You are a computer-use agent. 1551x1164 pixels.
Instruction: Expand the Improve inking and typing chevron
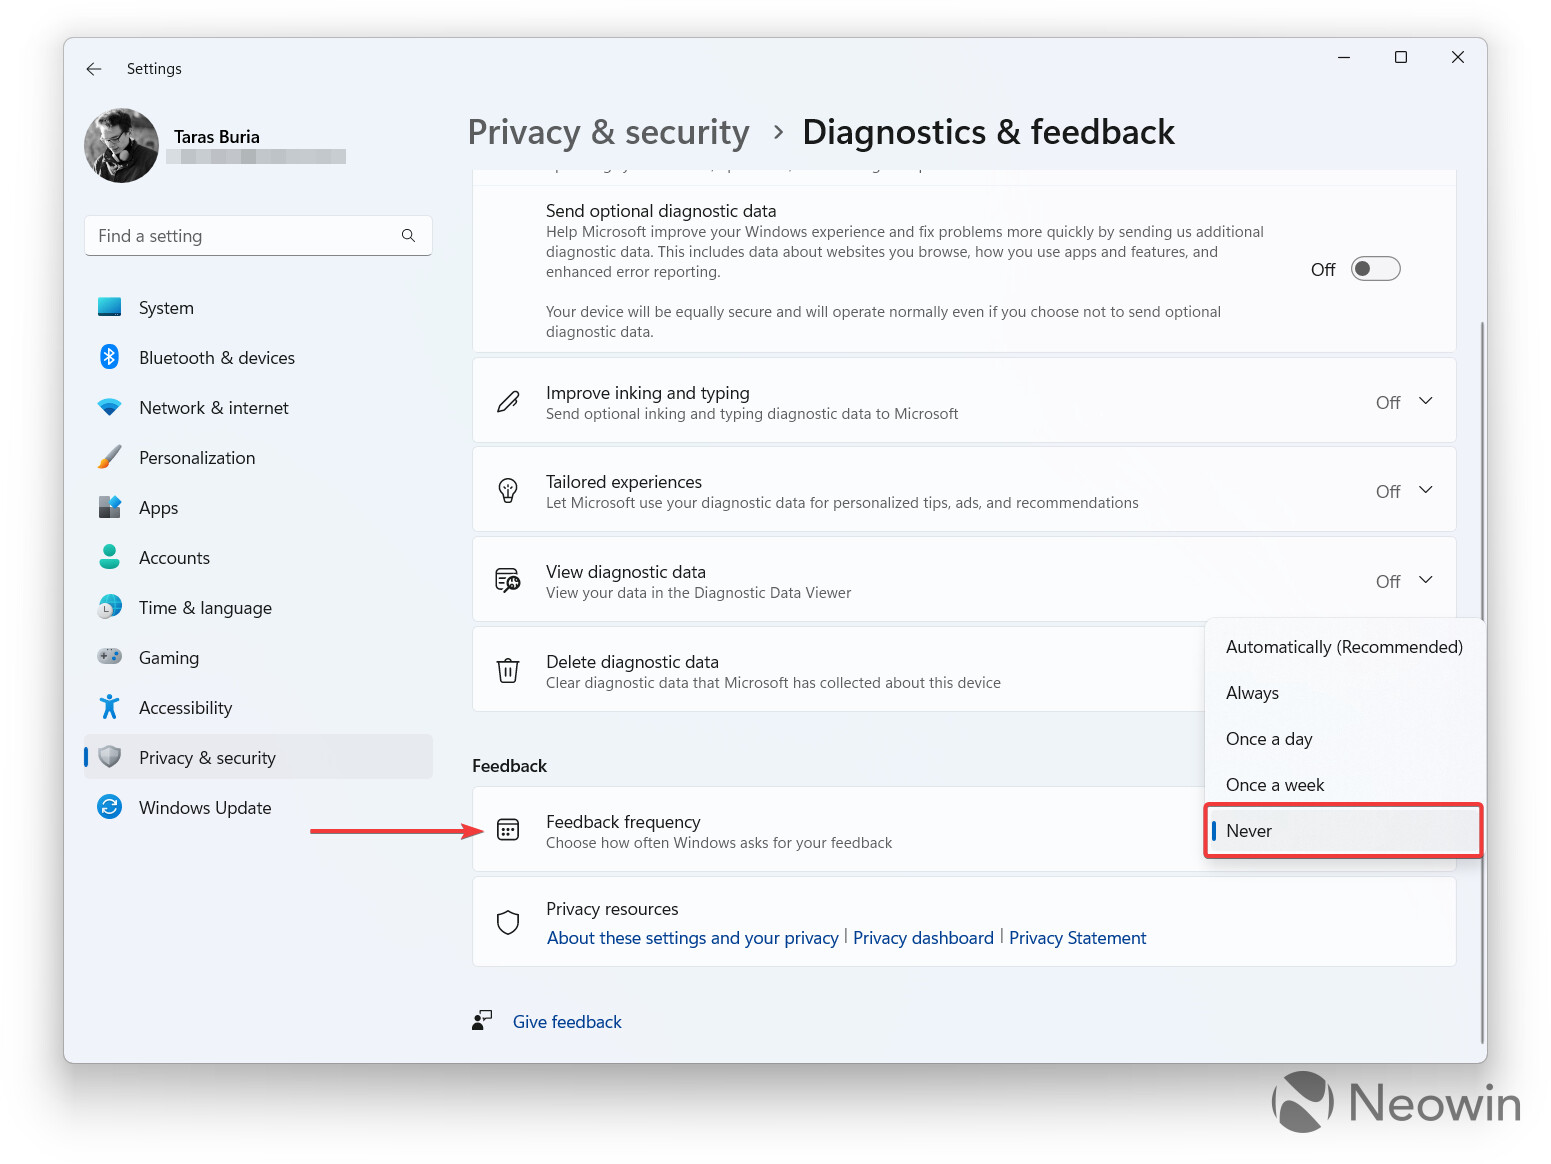(1426, 401)
